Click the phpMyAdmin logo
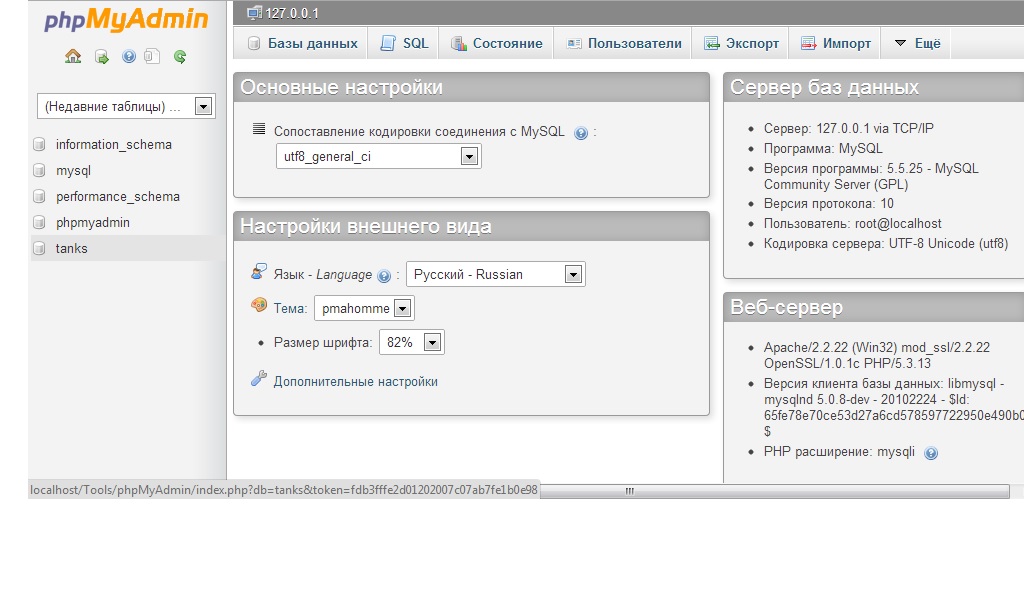 [126, 20]
